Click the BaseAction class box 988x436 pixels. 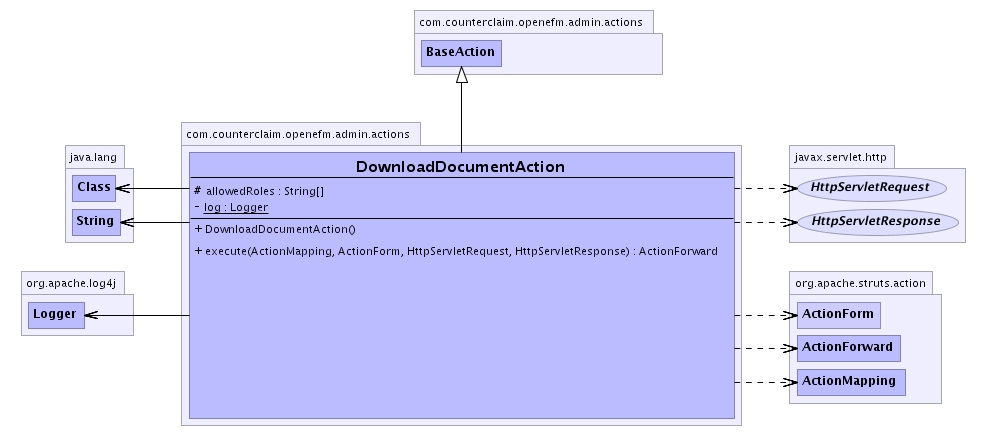(460, 52)
